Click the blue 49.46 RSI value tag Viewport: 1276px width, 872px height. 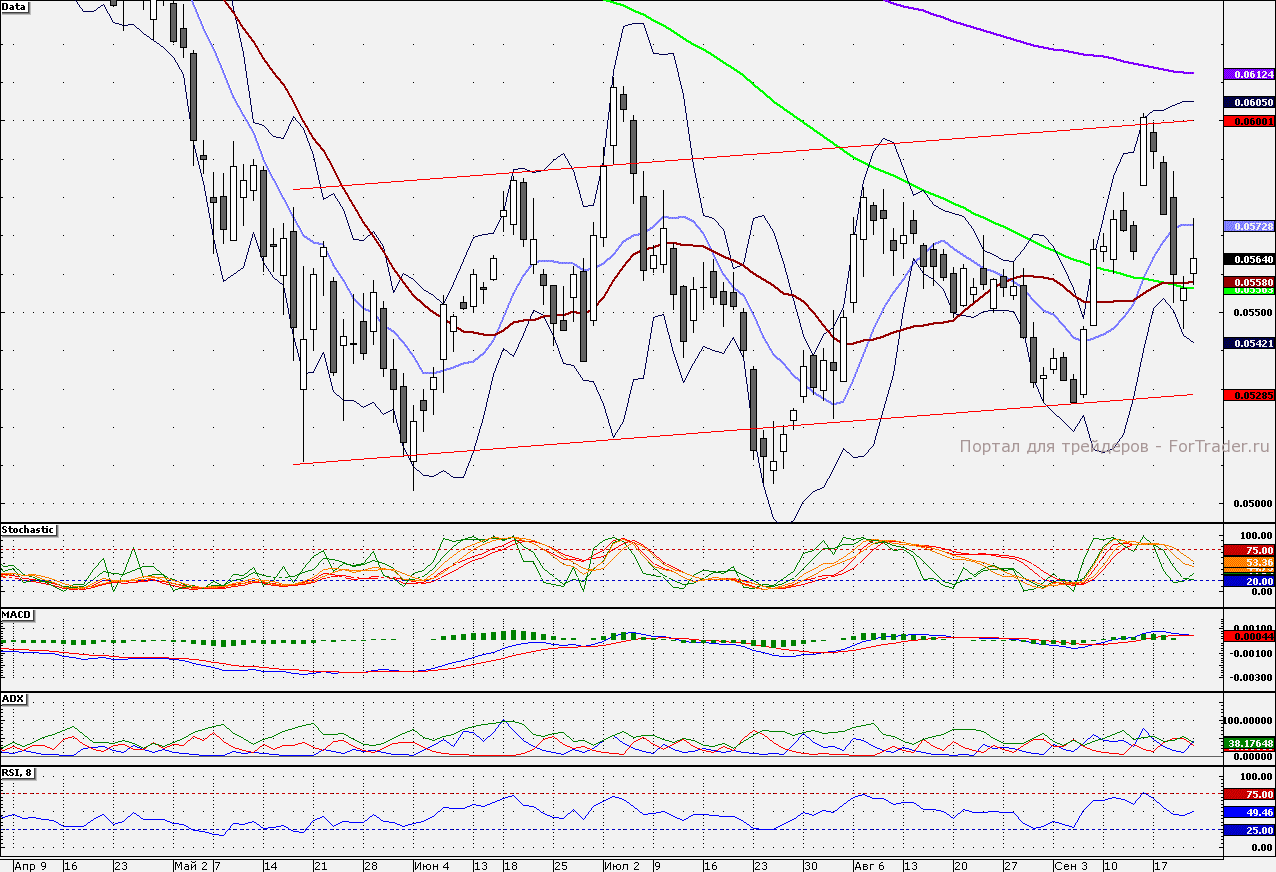tap(1248, 813)
